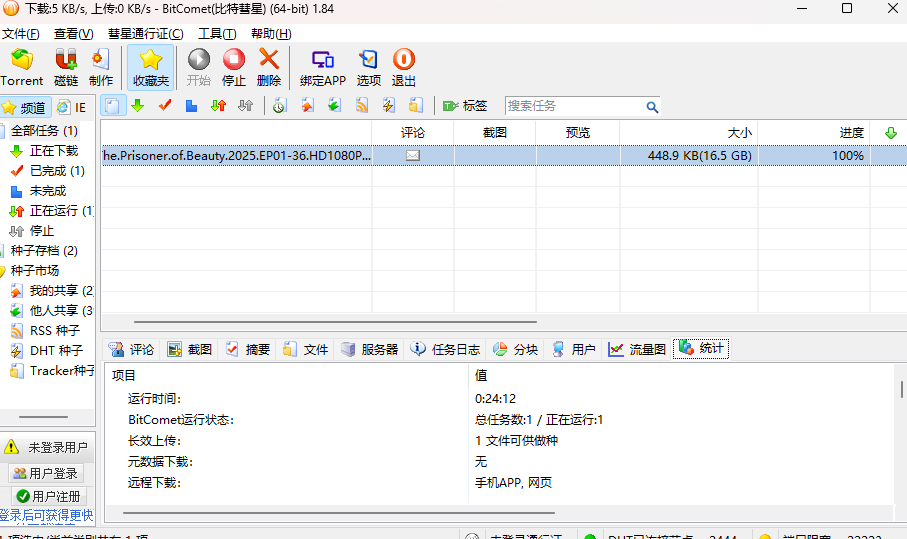Open the 查看(V) menu
Image resolution: width=907 pixels, height=539 pixels.
point(73,34)
